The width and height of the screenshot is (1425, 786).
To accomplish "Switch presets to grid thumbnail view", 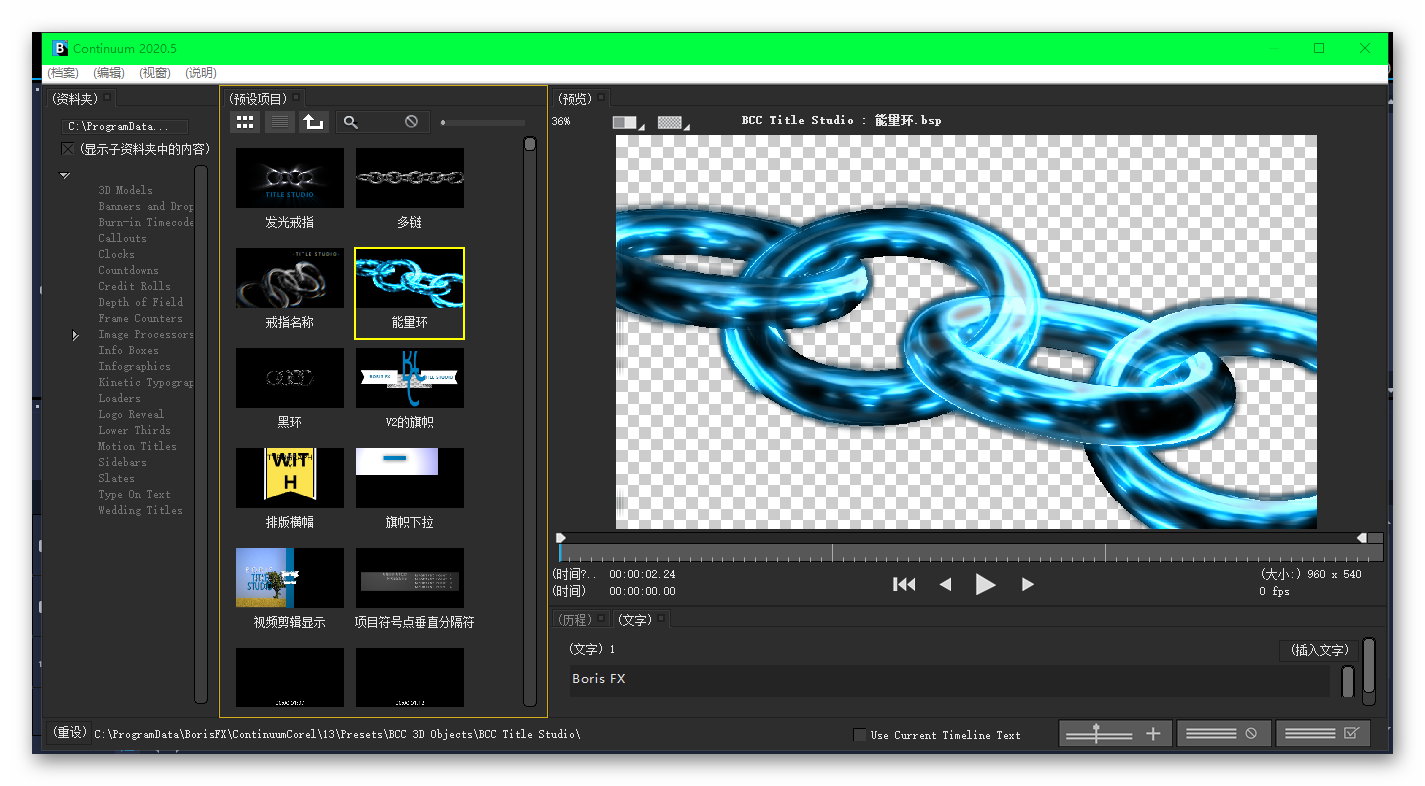I will tap(245, 122).
